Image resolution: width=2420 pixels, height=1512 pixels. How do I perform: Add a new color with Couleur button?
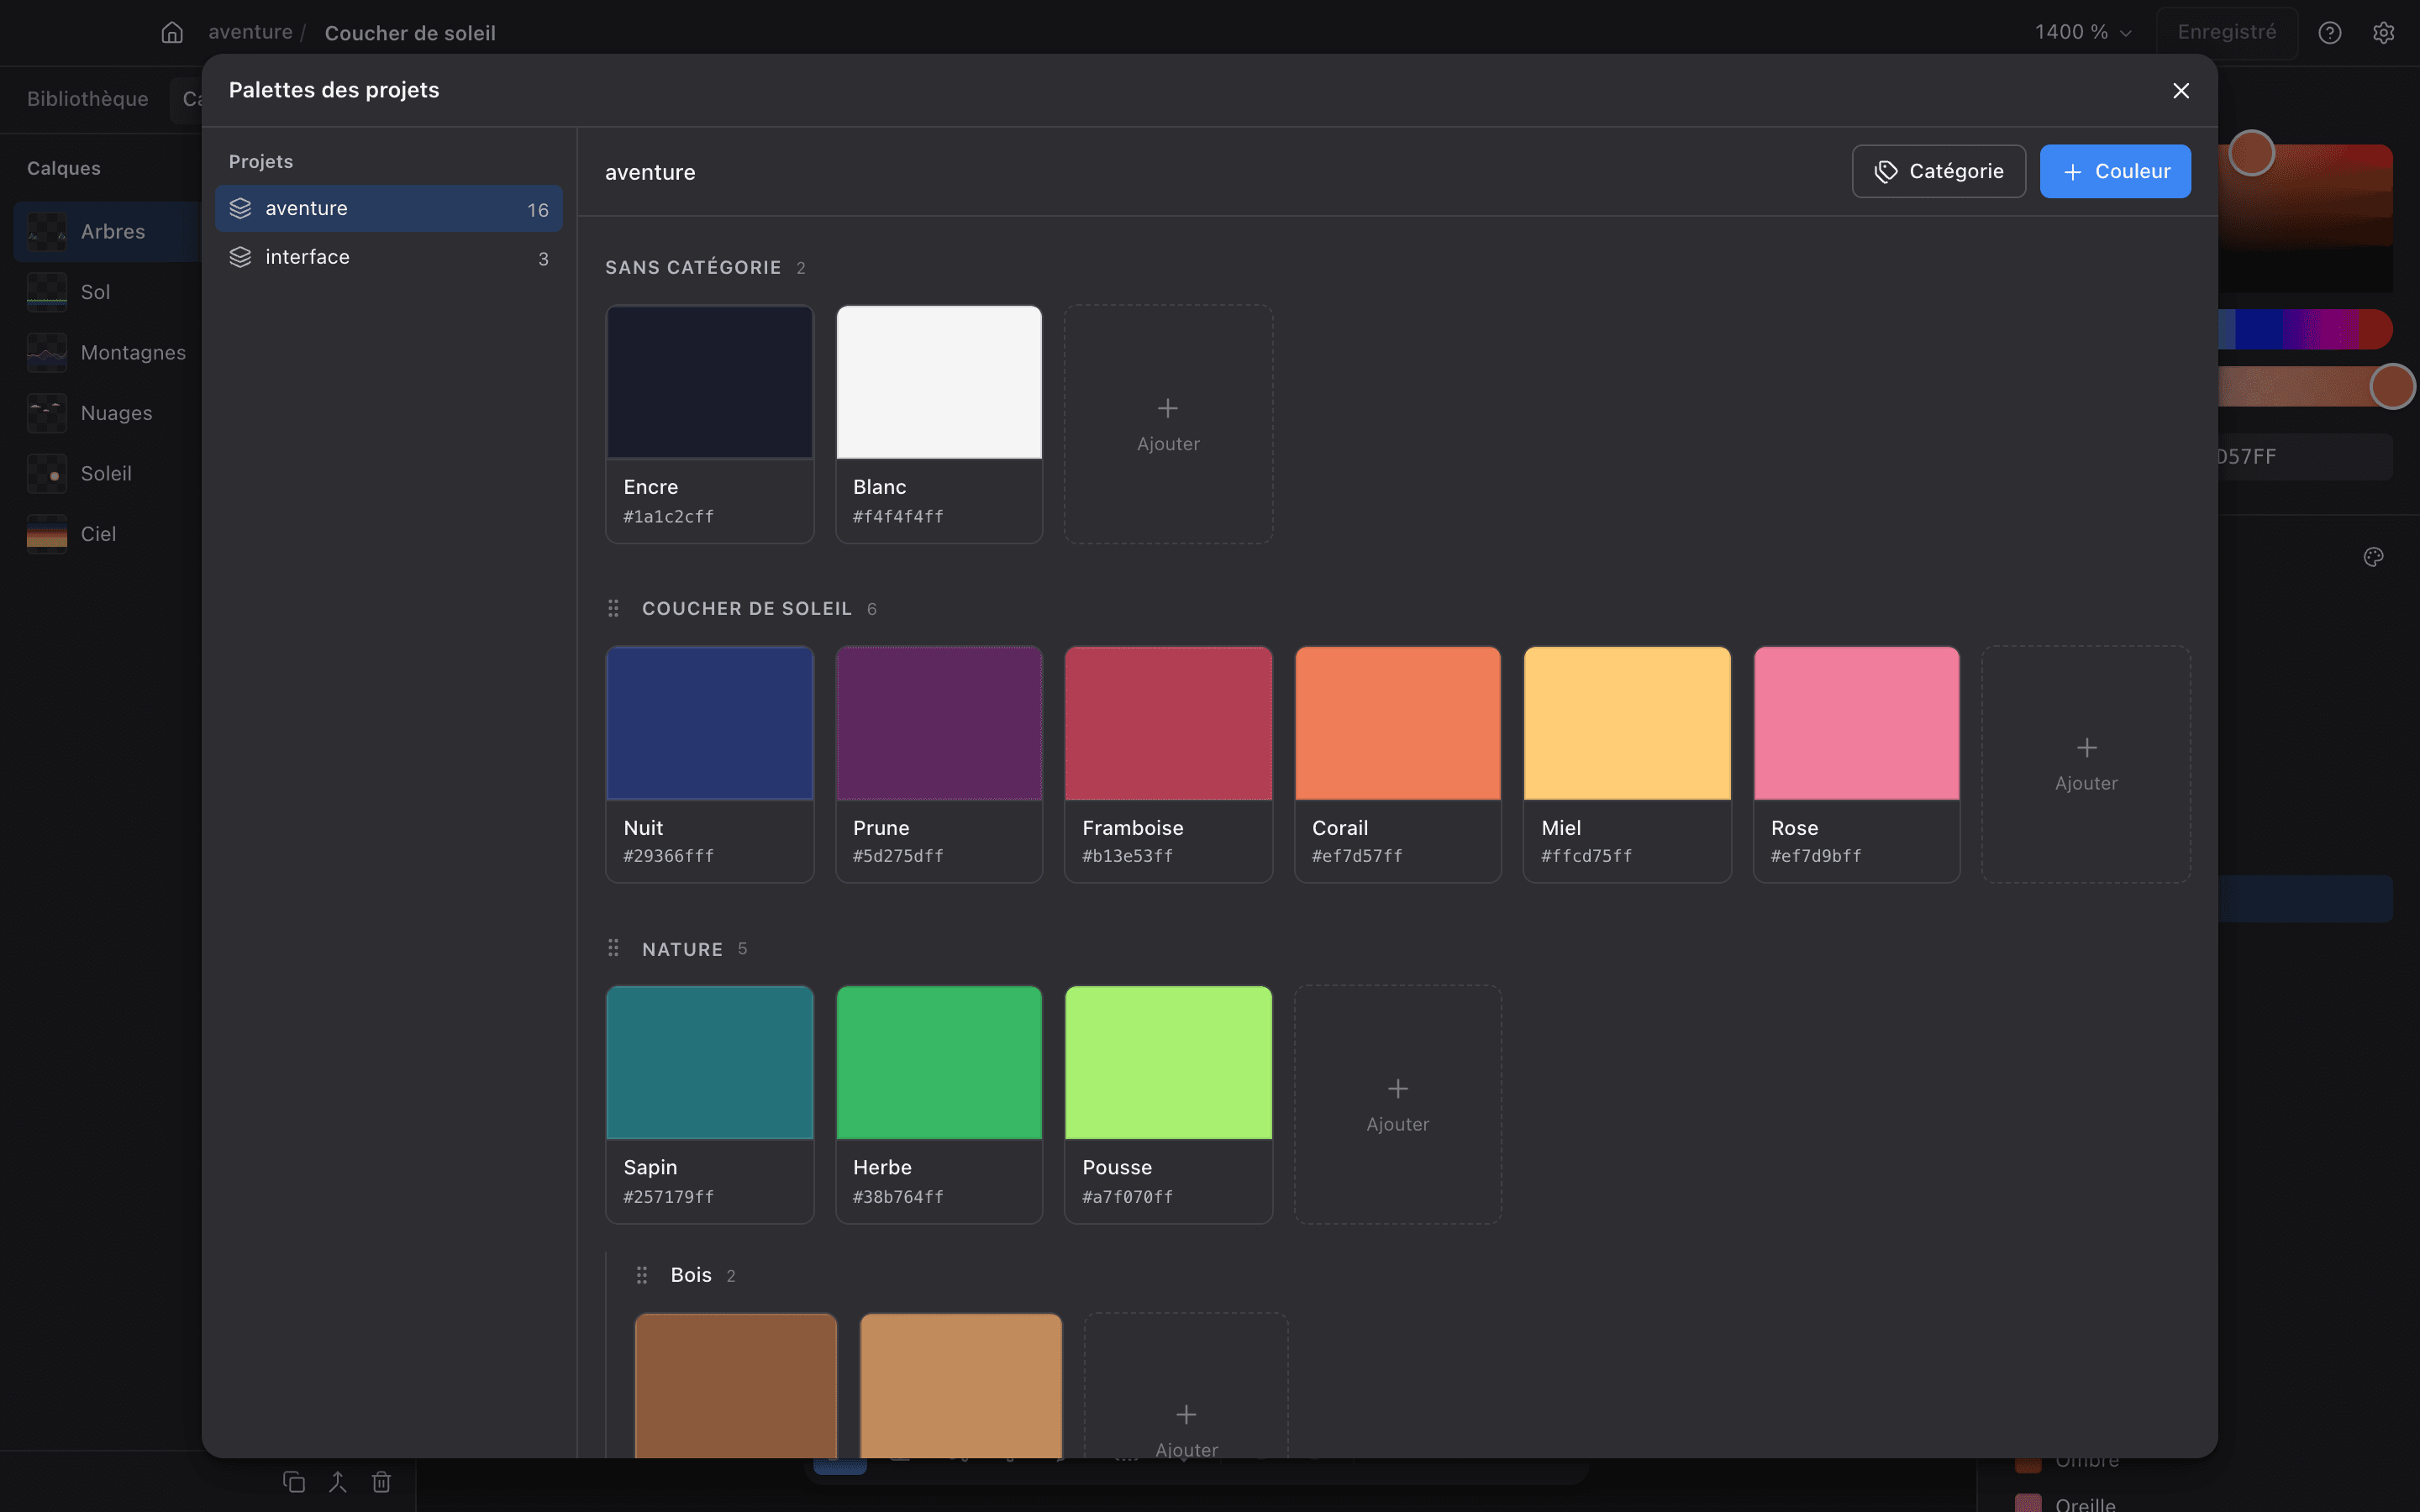2115,171
